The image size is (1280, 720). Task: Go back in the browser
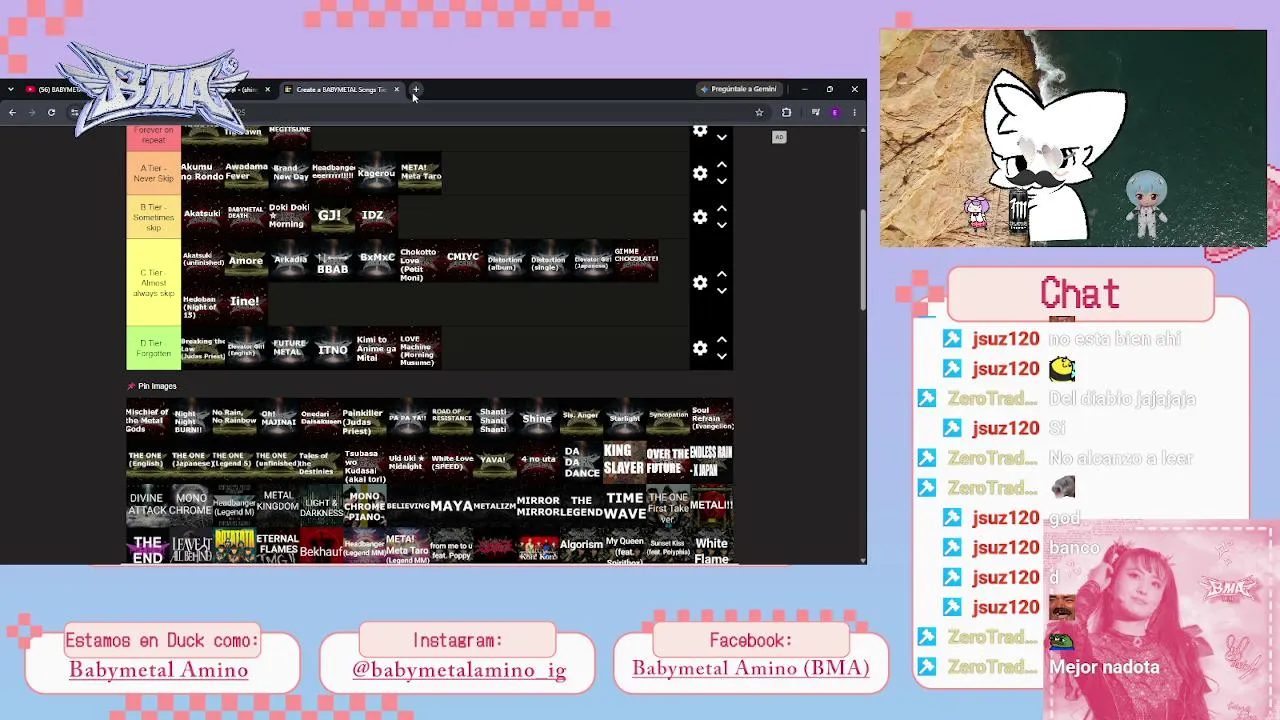[x=12, y=112]
